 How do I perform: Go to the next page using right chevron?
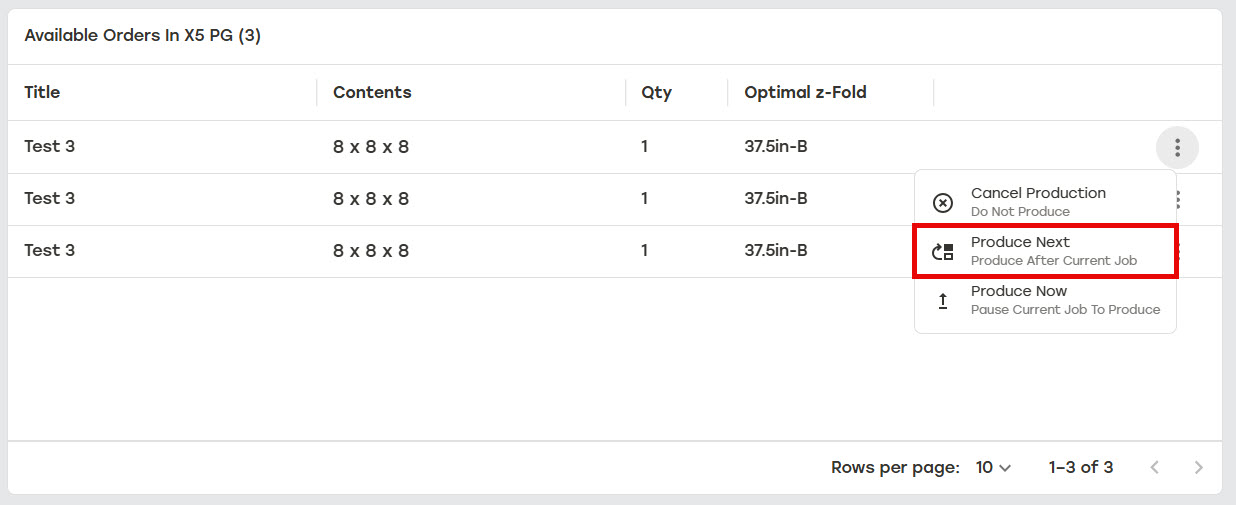click(1199, 467)
